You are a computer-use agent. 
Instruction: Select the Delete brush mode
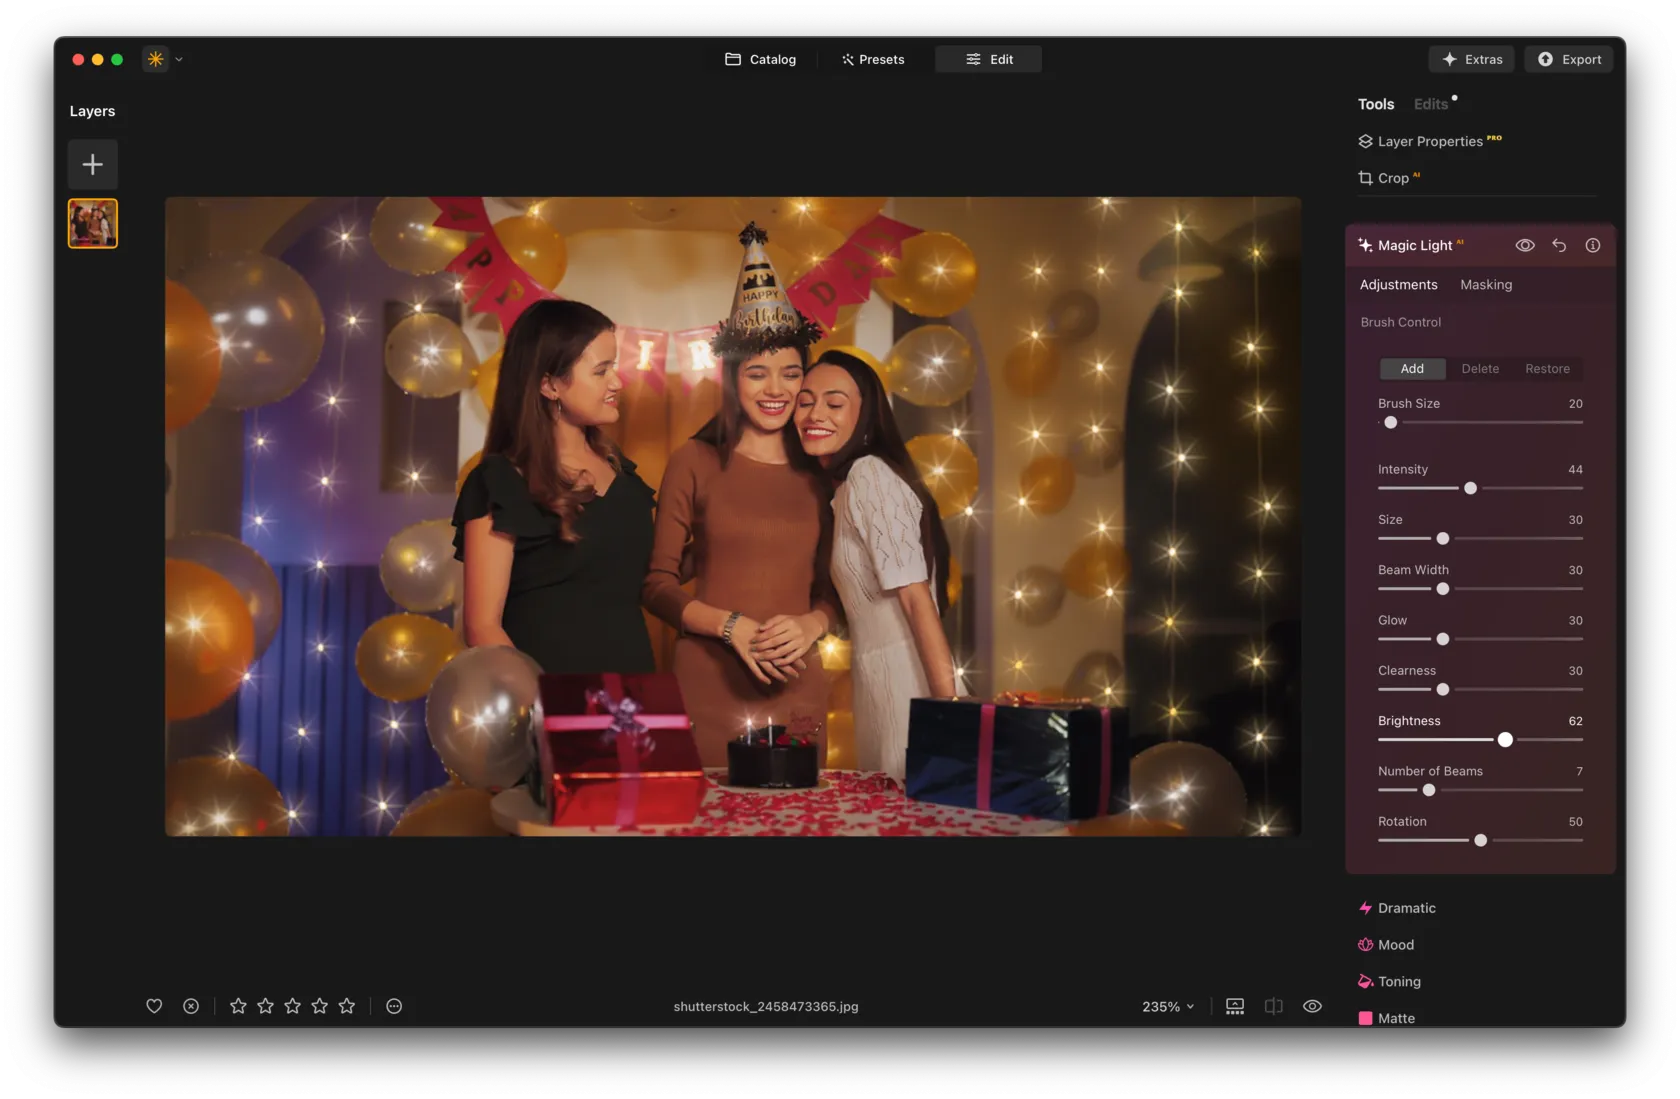tap(1480, 369)
